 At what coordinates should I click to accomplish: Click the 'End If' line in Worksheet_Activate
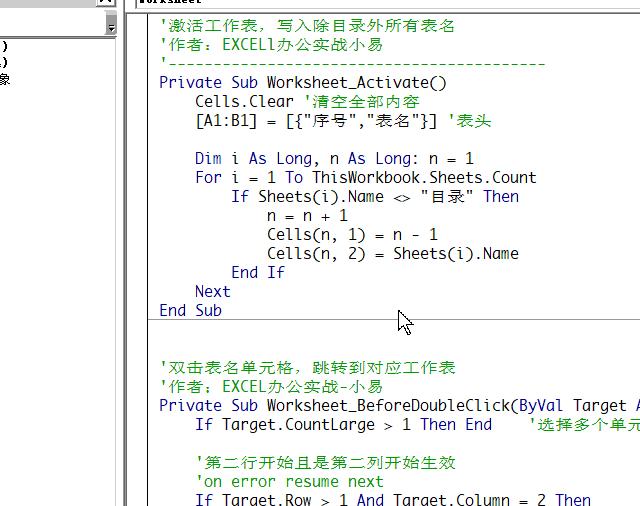pyautogui.click(x=258, y=273)
